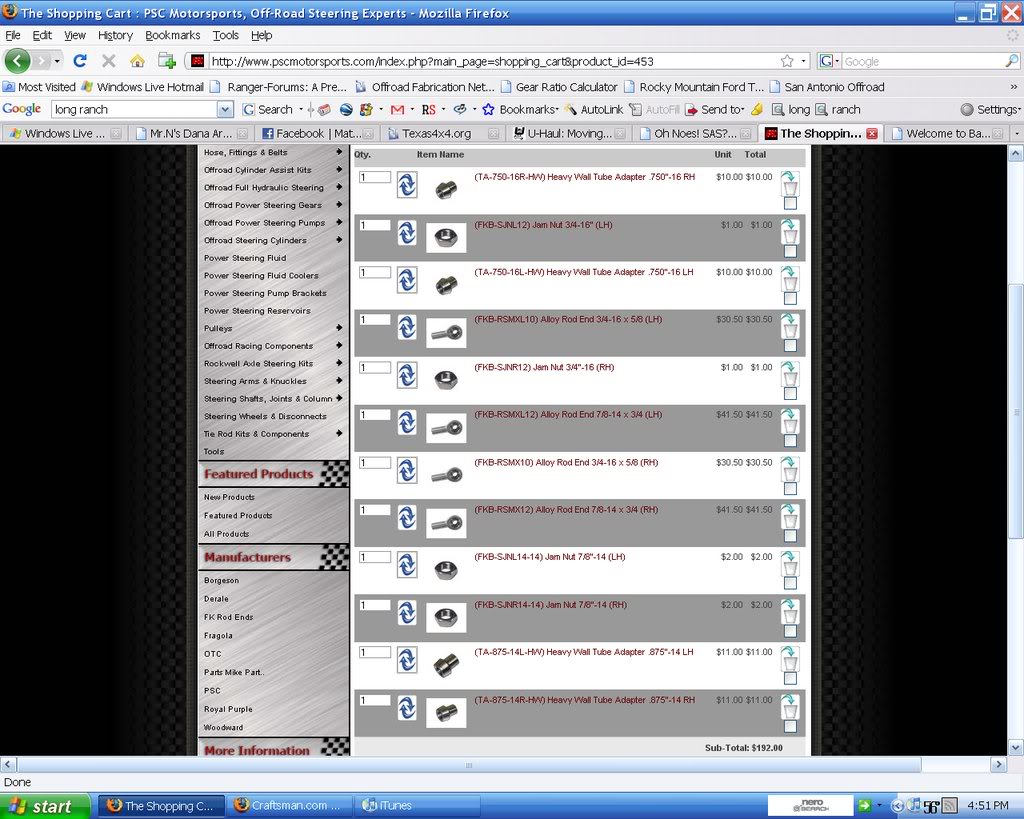Expand Offroad Power Steering Pumps submenu
Image resolution: width=1024 pixels, height=819 pixels.
click(x=339, y=222)
